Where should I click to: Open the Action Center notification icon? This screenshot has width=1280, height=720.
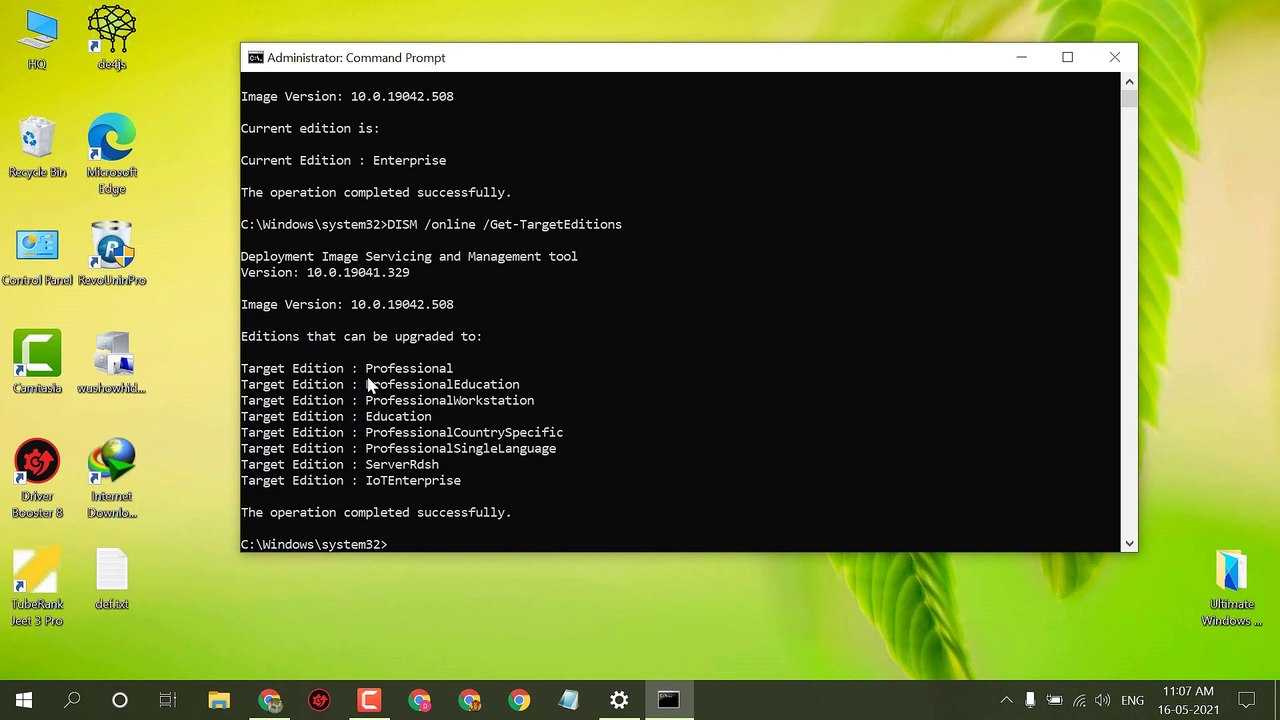1247,700
